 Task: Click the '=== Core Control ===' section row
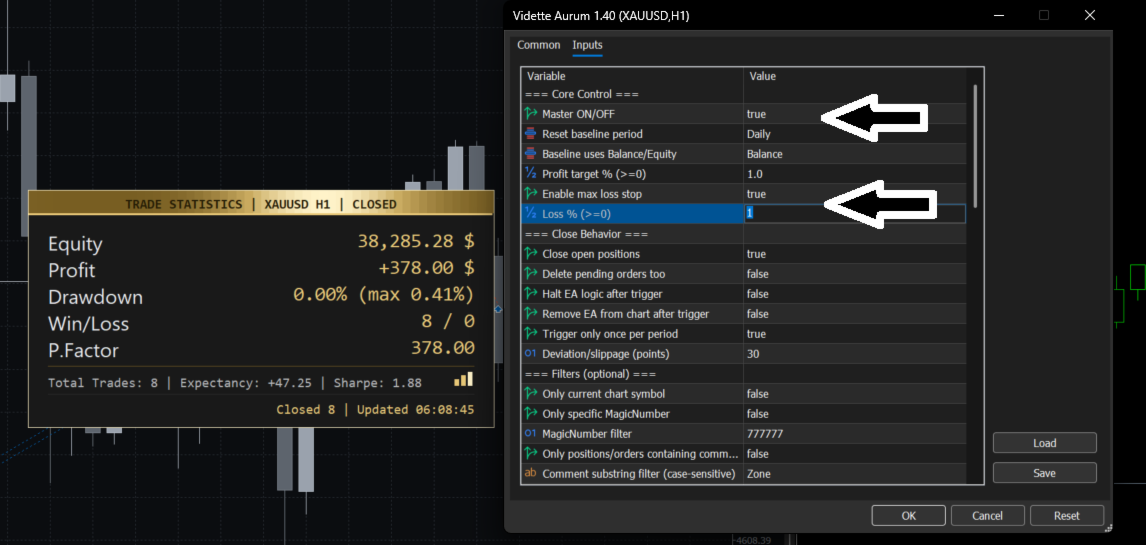(x=743, y=94)
